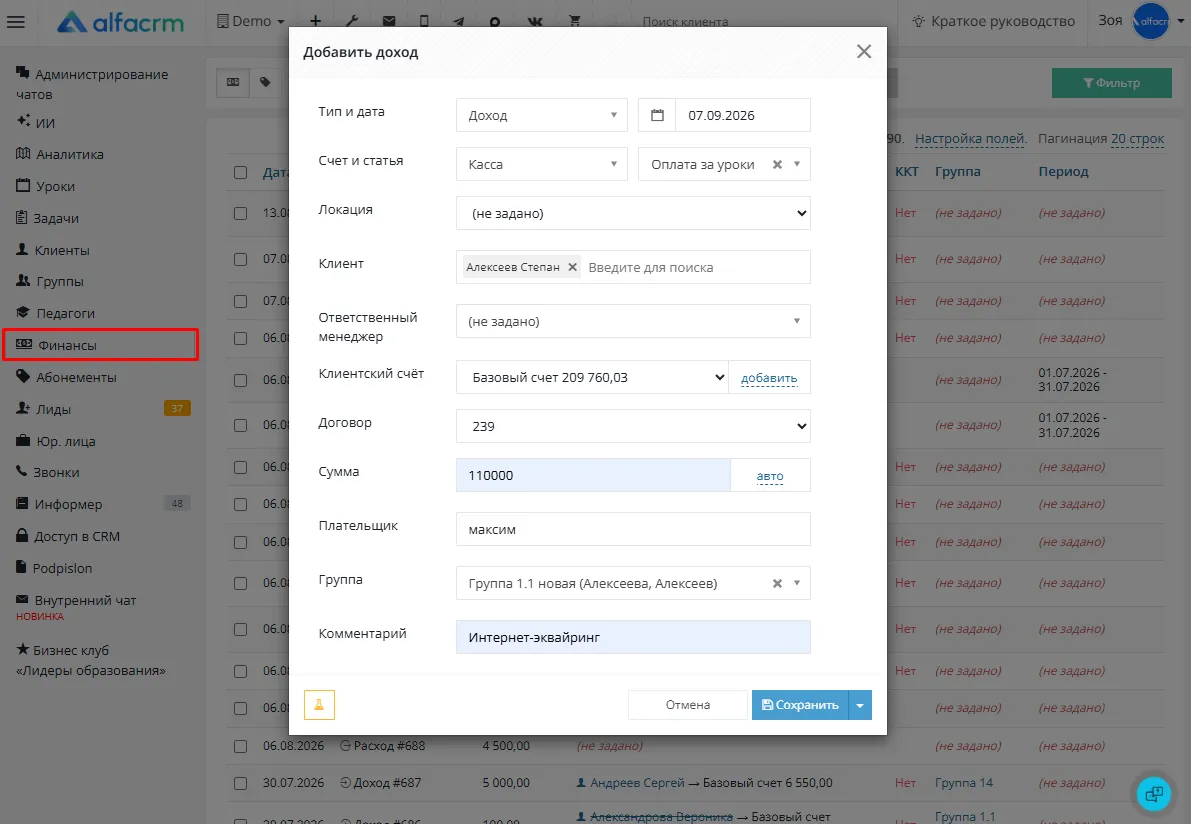Click the tag icon in the finance toolbar
Viewport: 1191px width, 824px height.
(x=265, y=82)
